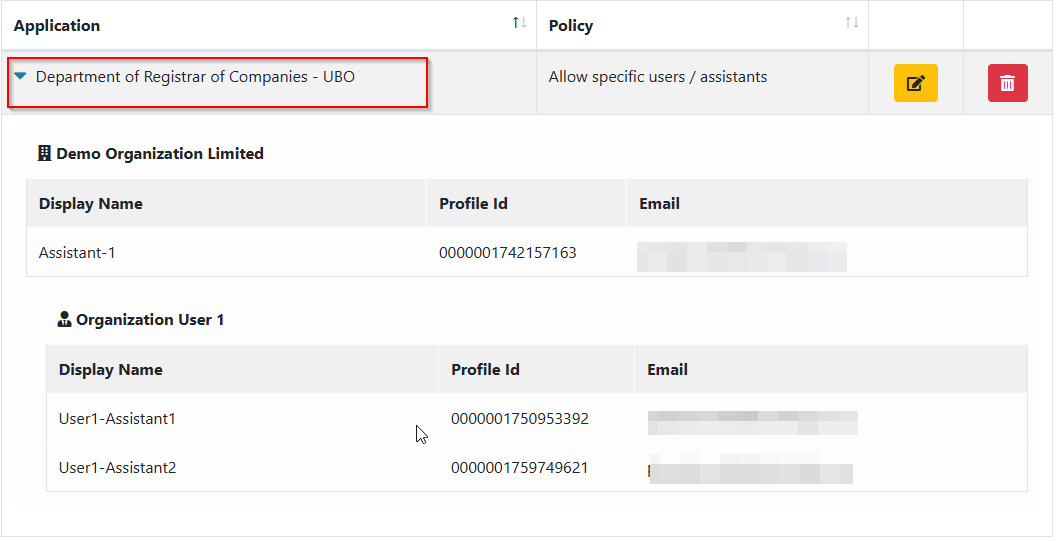This screenshot has height=541, width=1063.
Task: Collapse the Department of Registrar row arrow
Action: [20, 76]
